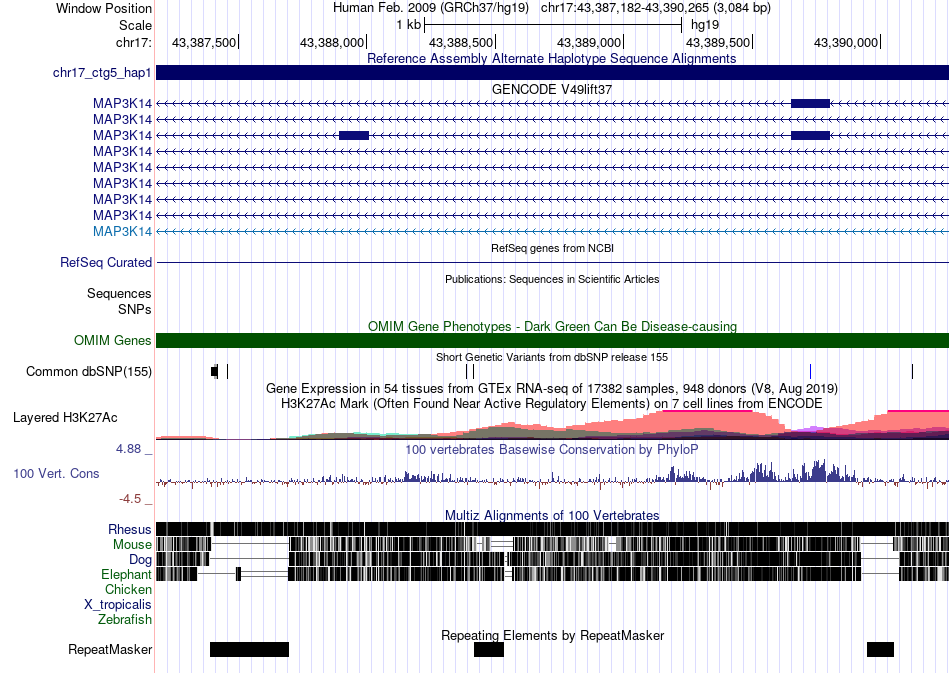Screen dimensions: 950x673
Task: Click the light-blue MAP3K14 transcript label
Action: tap(122, 231)
